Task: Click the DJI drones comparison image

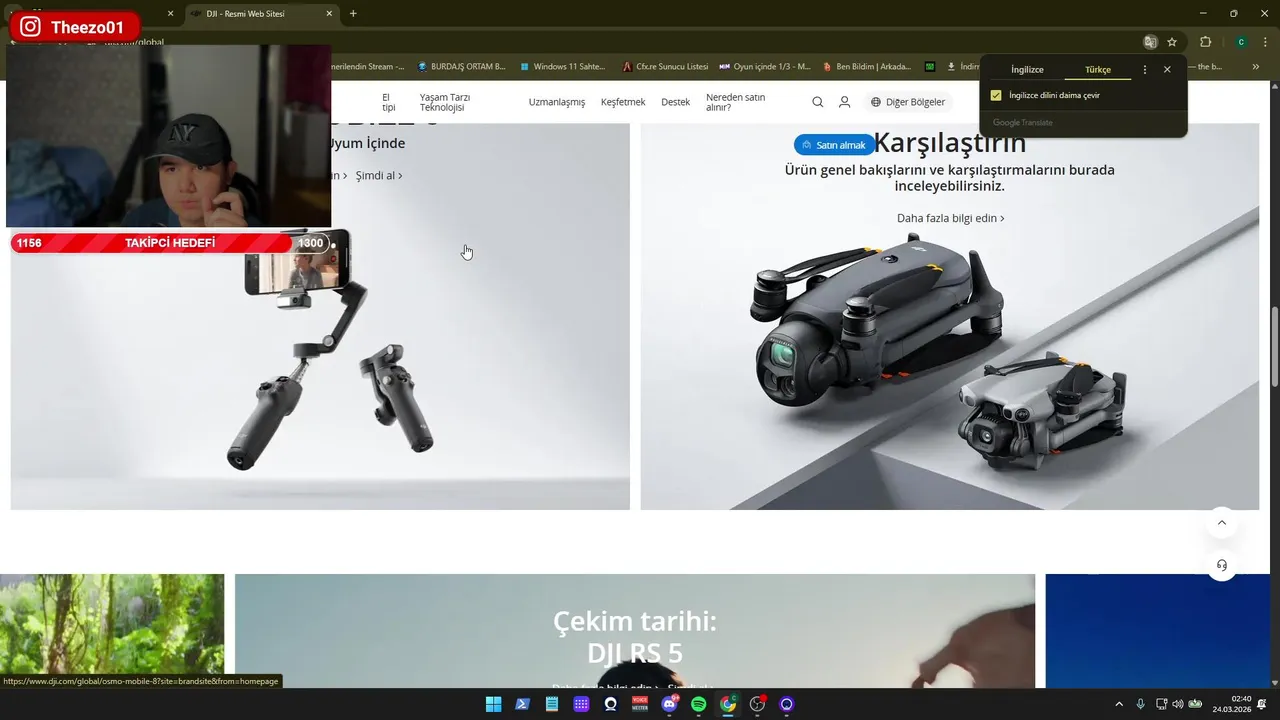Action: click(x=950, y=360)
